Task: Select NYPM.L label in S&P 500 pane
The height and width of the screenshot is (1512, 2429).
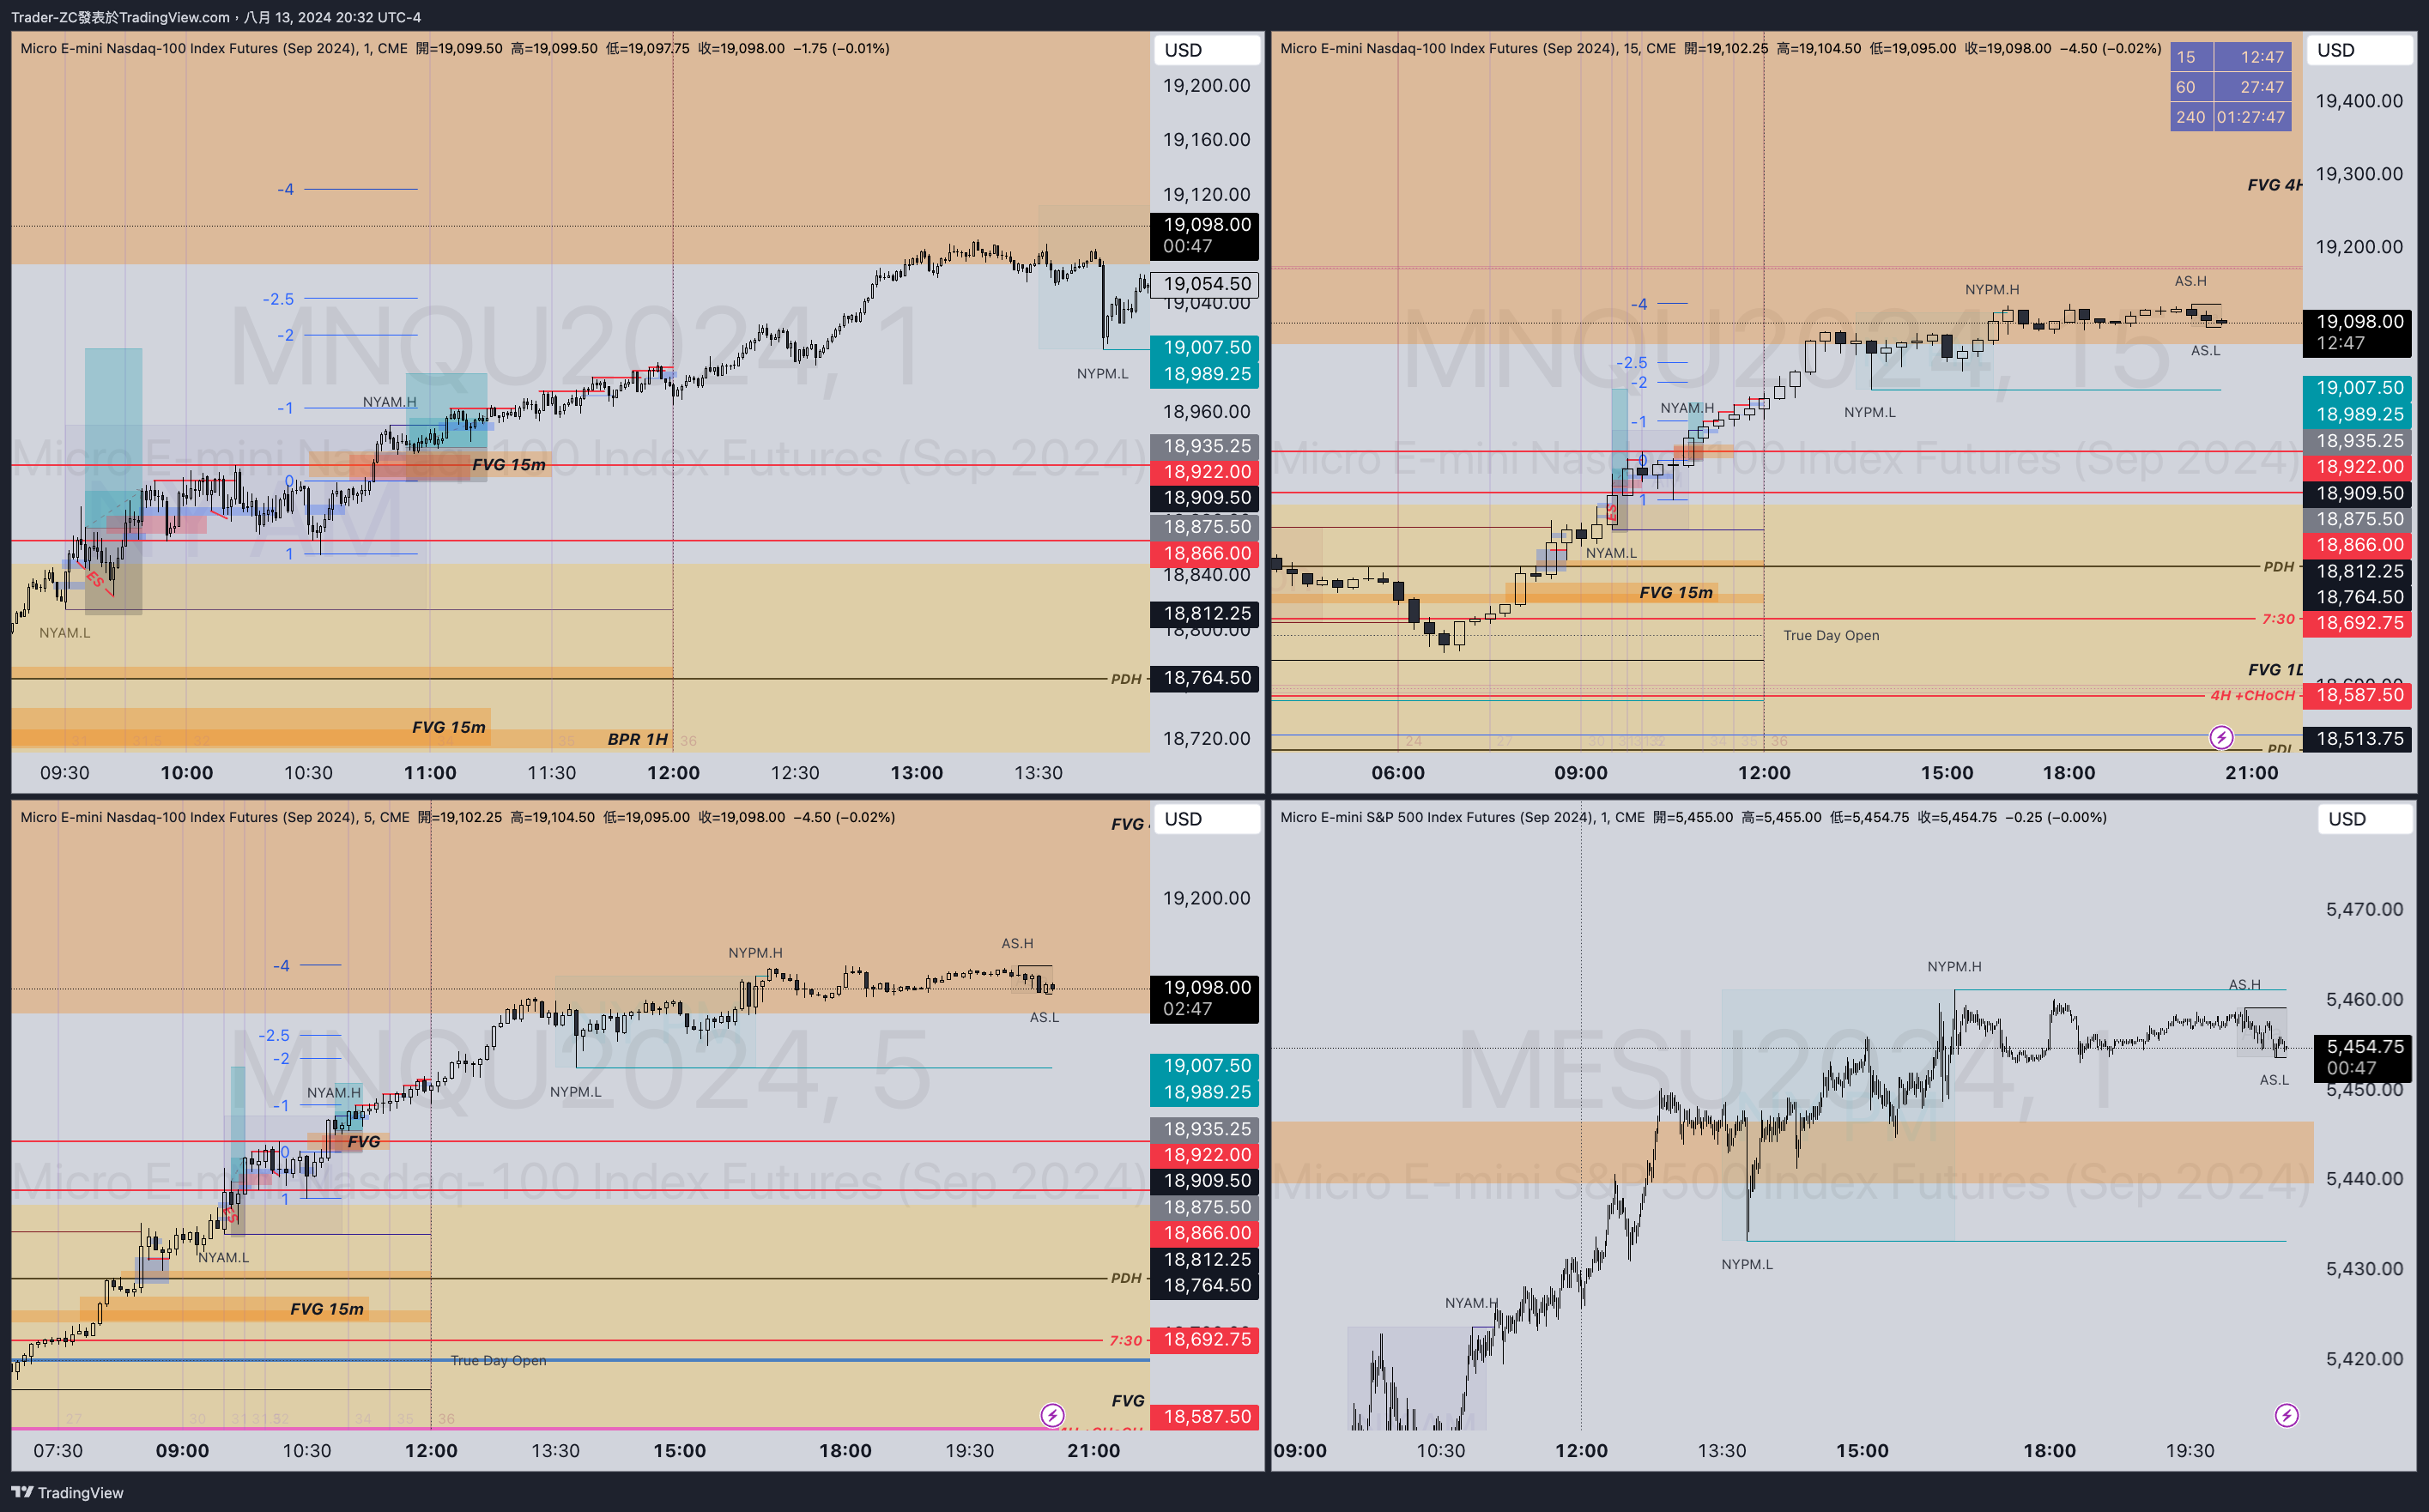Action: (1746, 1264)
